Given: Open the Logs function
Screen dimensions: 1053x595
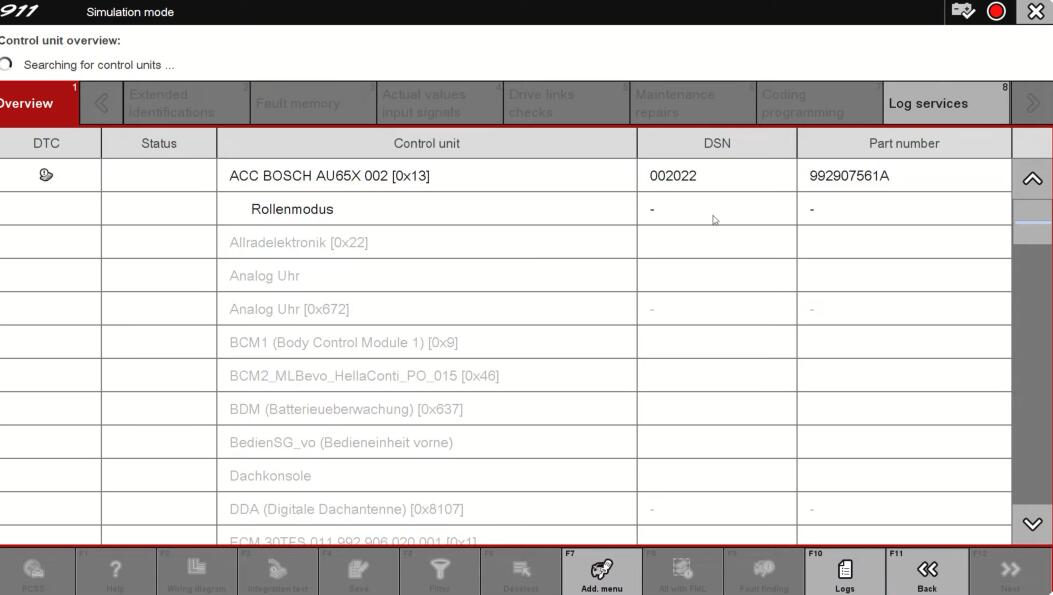Looking at the screenshot, I should point(845,572).
